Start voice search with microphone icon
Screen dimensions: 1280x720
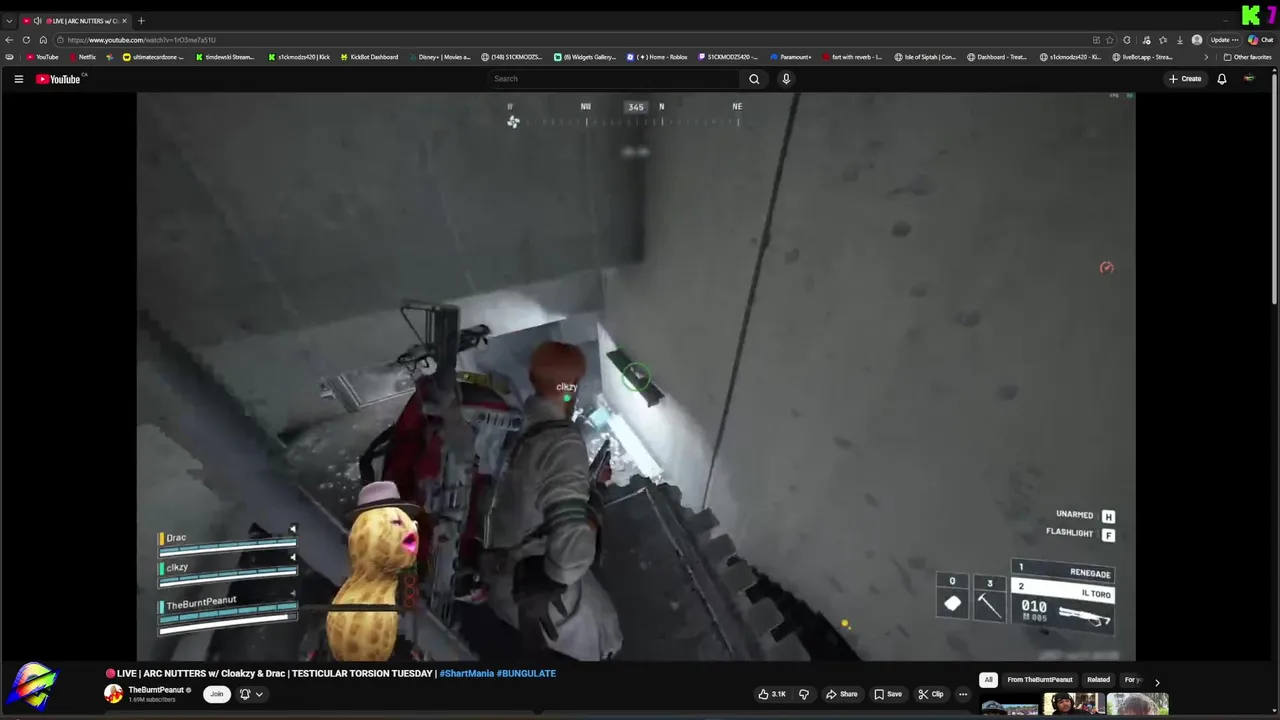coord(786,79)
